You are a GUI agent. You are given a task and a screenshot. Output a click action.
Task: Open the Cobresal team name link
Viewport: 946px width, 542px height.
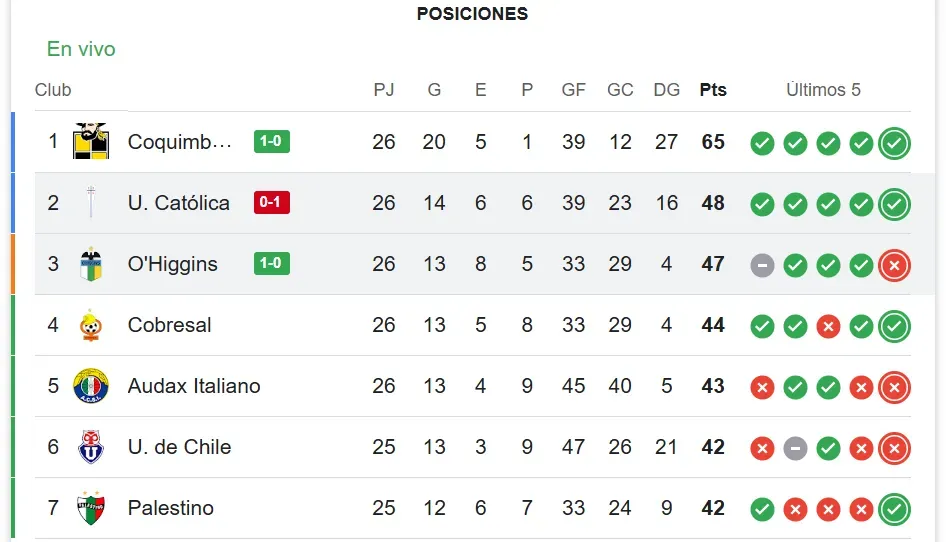tap(170, 325)
